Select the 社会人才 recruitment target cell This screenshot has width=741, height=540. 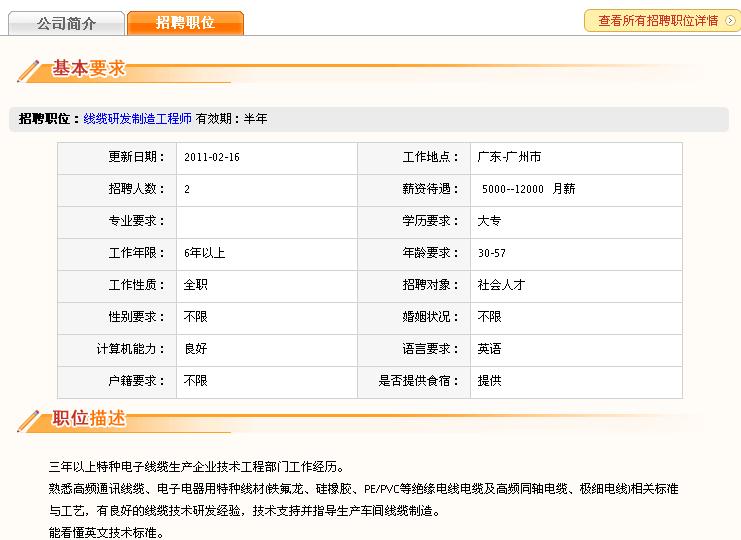501,285
